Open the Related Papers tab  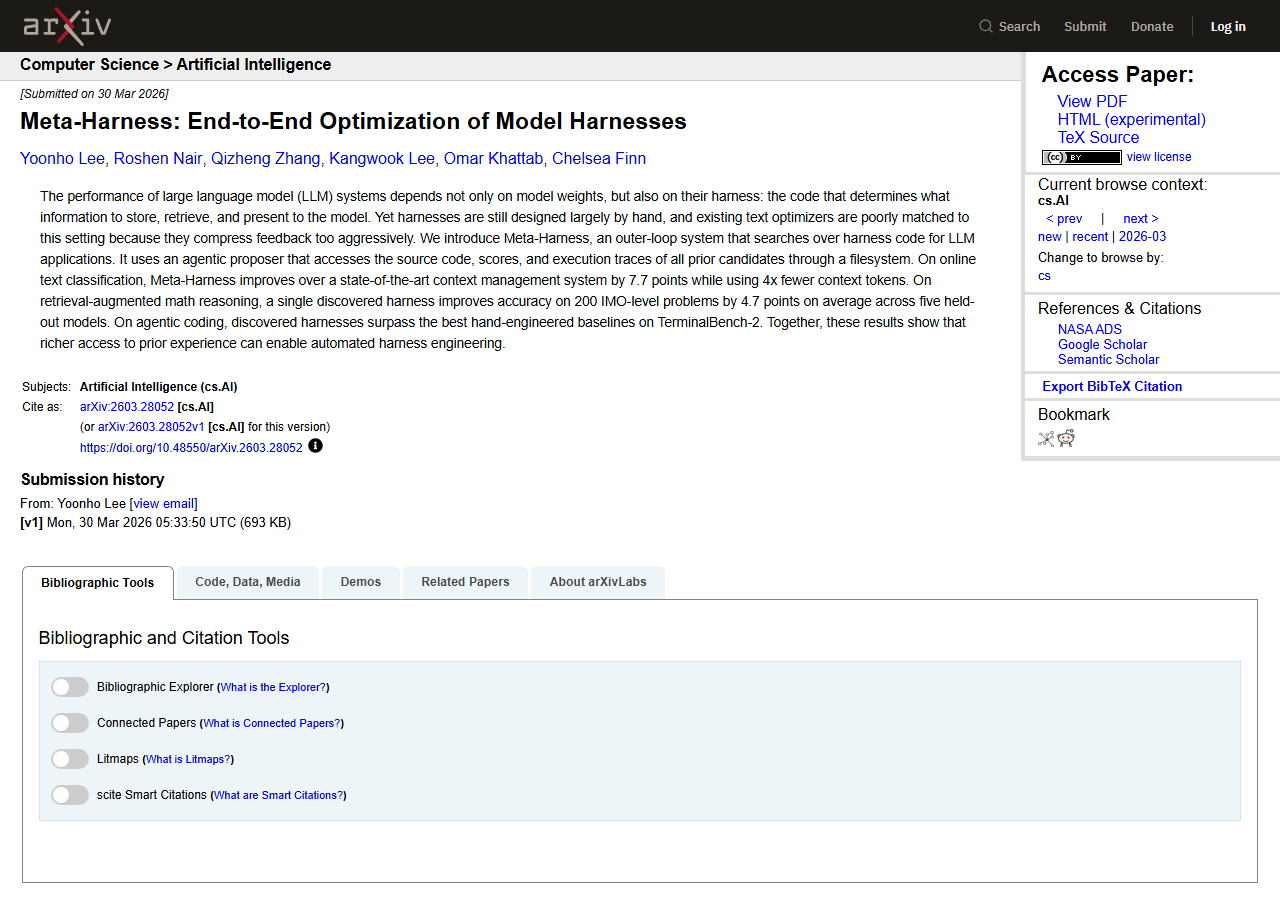tap(465, 582)
